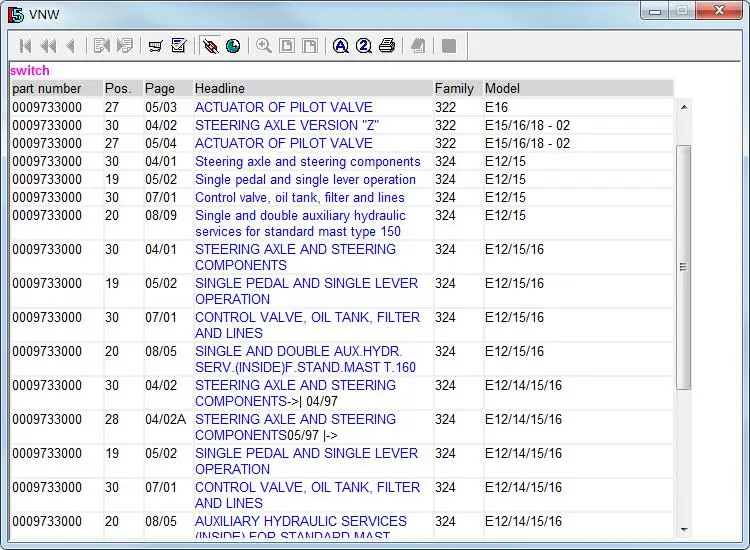
Task: Click the part number column header
Action: [x=46, y=89]
